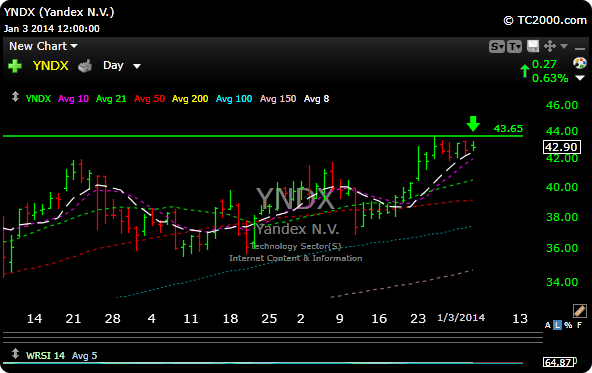Open the T dropdown button
592x373 pixels.
click(x=514, y=46)
